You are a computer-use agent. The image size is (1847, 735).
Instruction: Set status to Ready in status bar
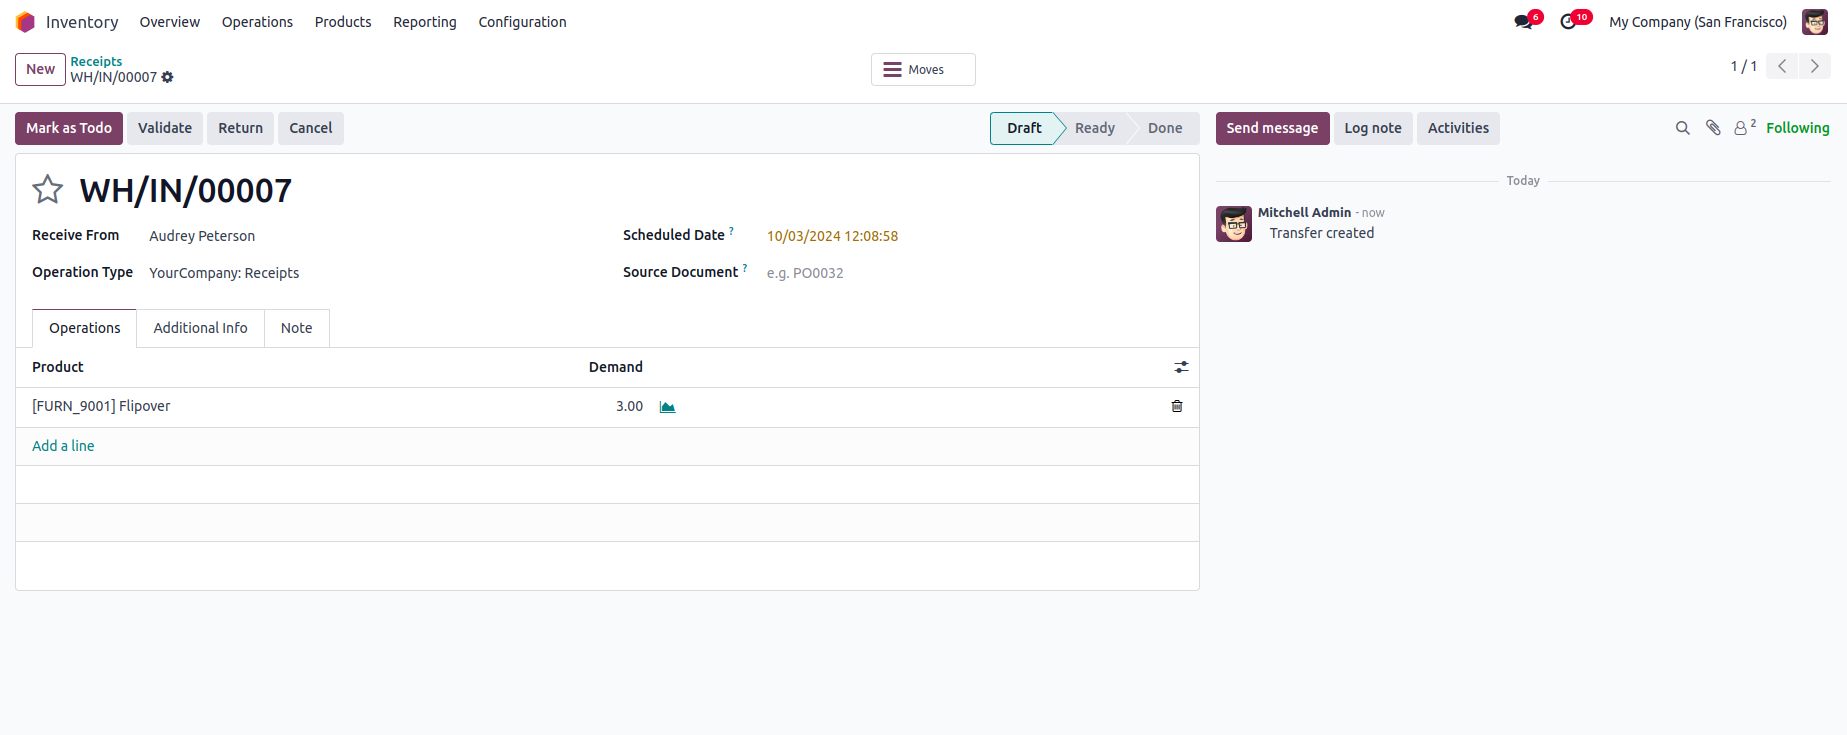click(x=1094, y=128)
